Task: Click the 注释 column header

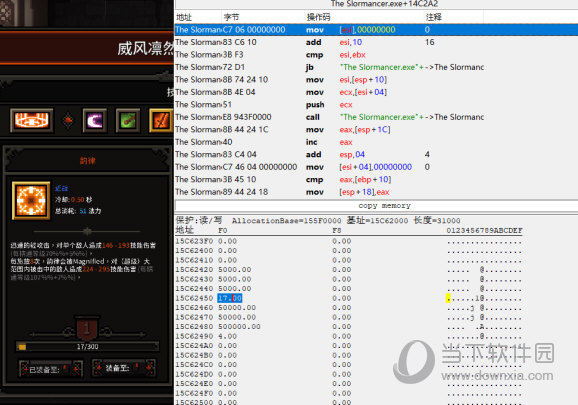Action: click(x=434, y=17)
